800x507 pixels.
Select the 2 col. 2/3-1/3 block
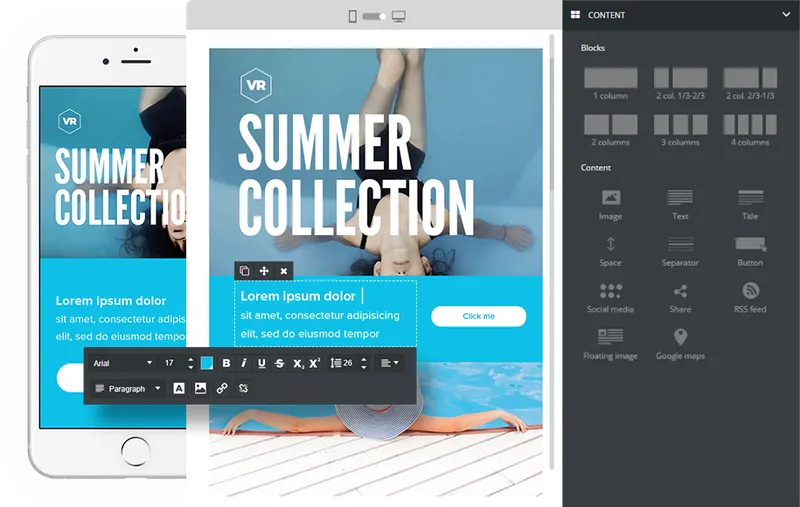point(749,84)
